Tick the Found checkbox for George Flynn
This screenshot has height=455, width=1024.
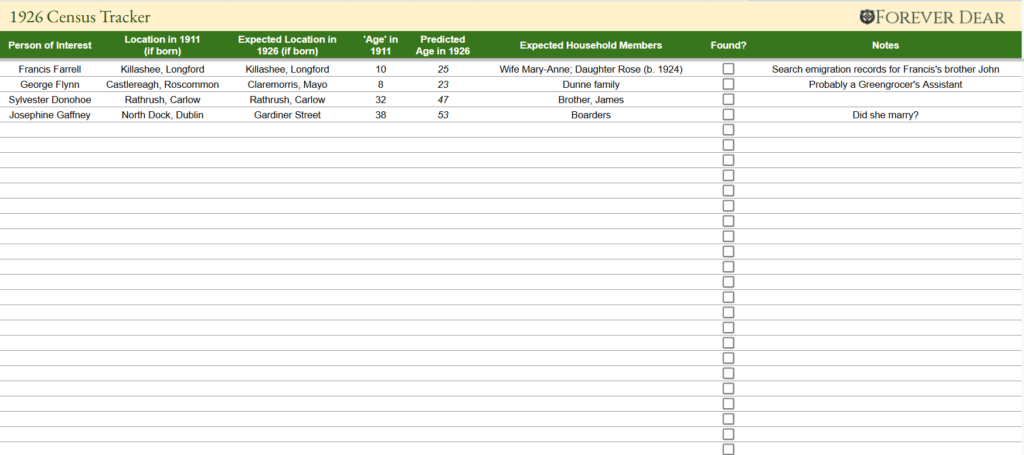pos(728,84)
